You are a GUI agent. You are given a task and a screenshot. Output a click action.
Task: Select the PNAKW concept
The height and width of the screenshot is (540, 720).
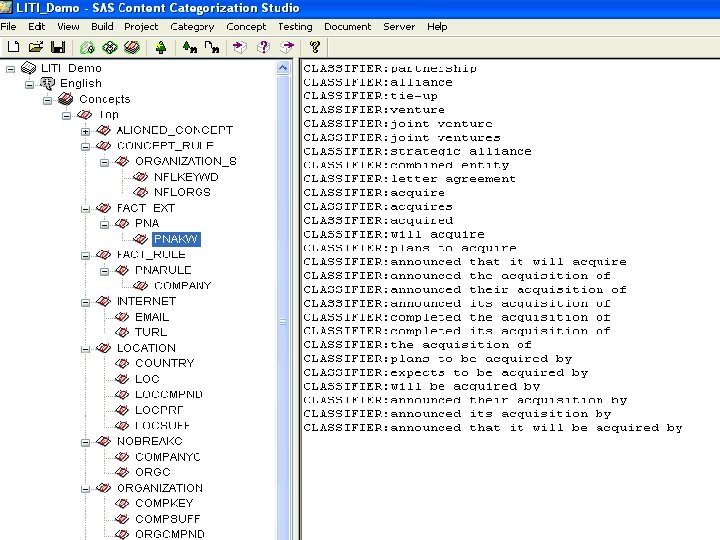(x=176, y=239)
